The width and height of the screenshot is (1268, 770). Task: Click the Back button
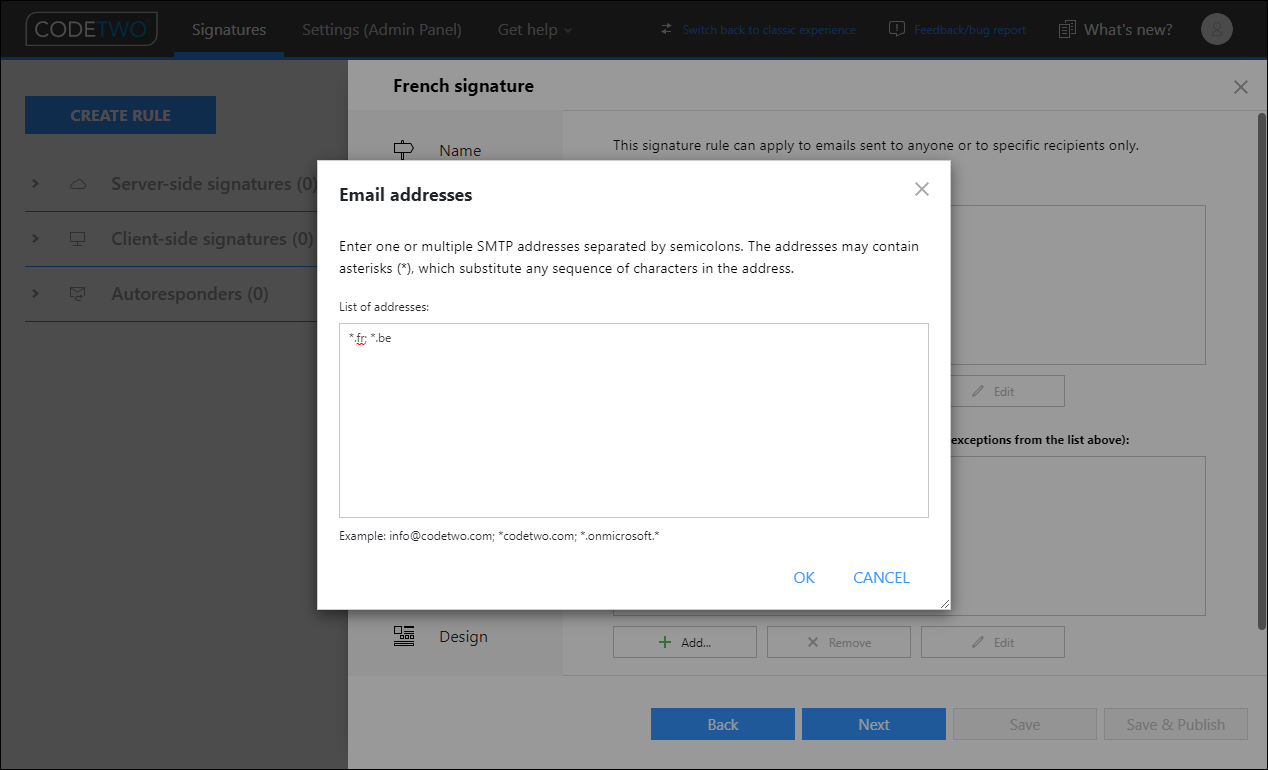pos(723,724)
